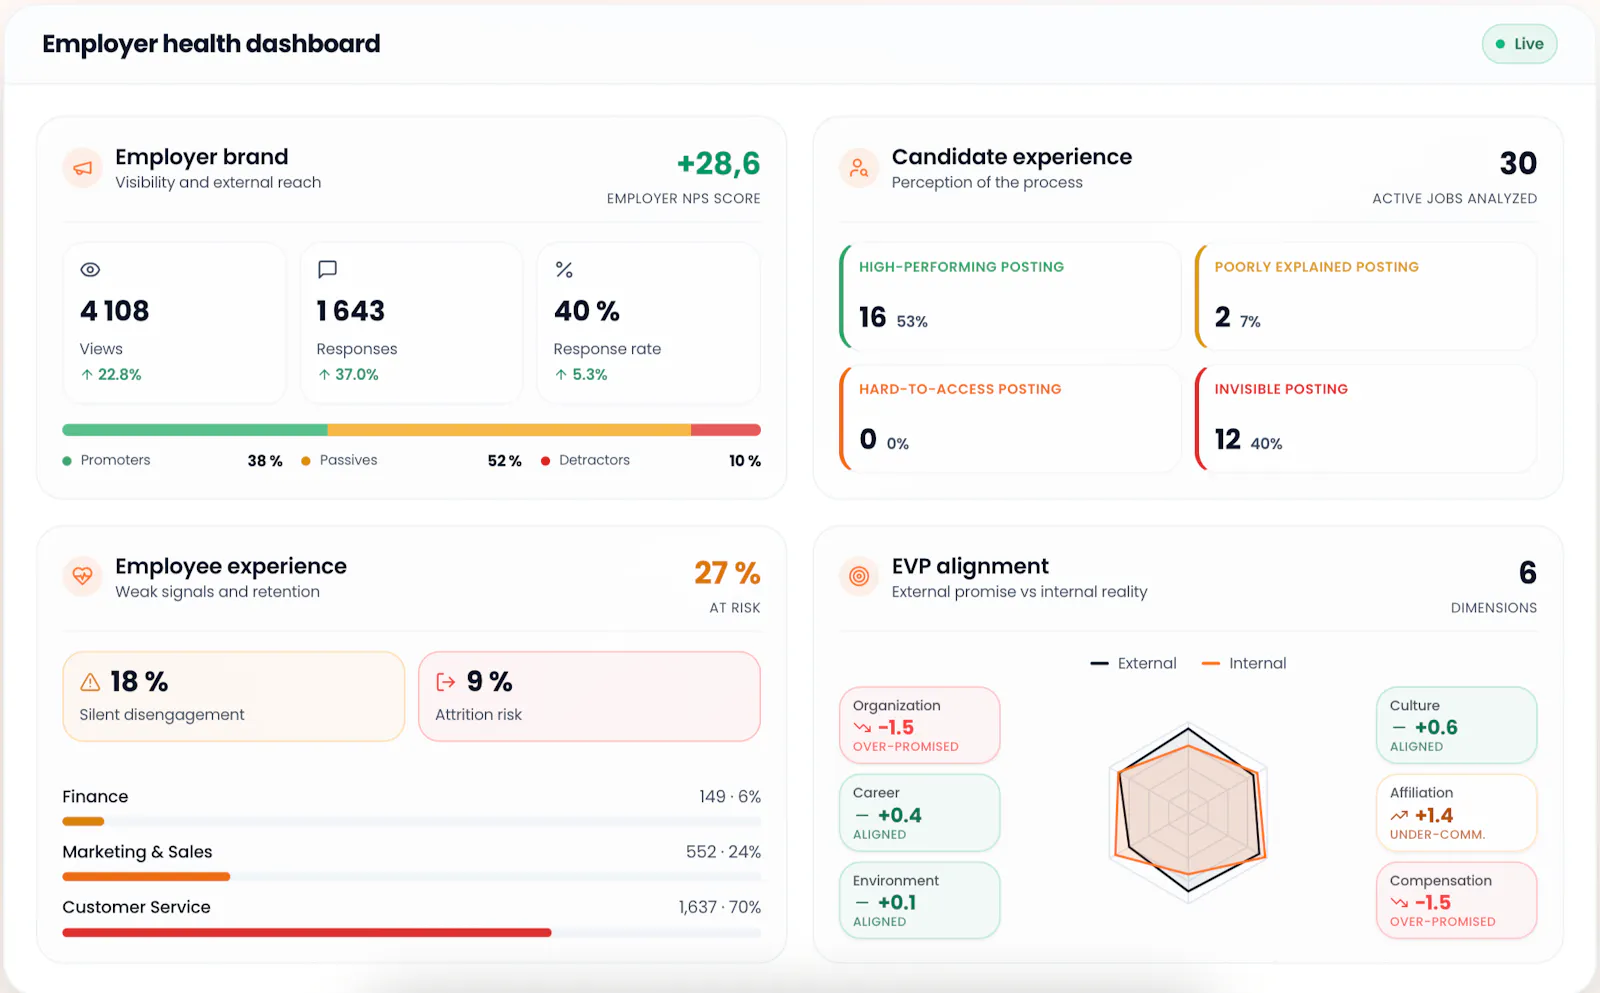1600x993 pixels.
Task: Toggle the Internal legend entry
Action: pos(1244,664)
